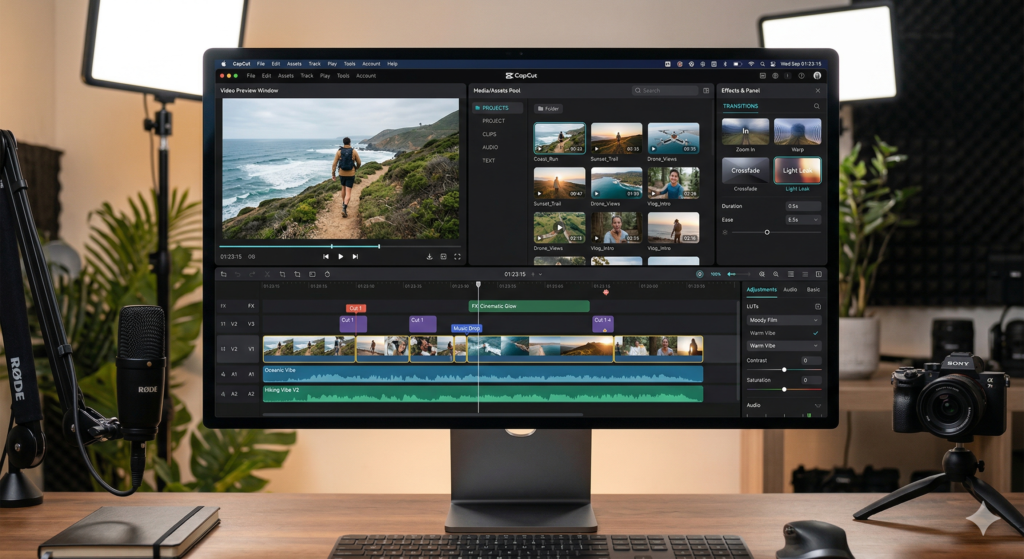
Task: Select the Crossfade transition
Action: click(x=745, y=170)
